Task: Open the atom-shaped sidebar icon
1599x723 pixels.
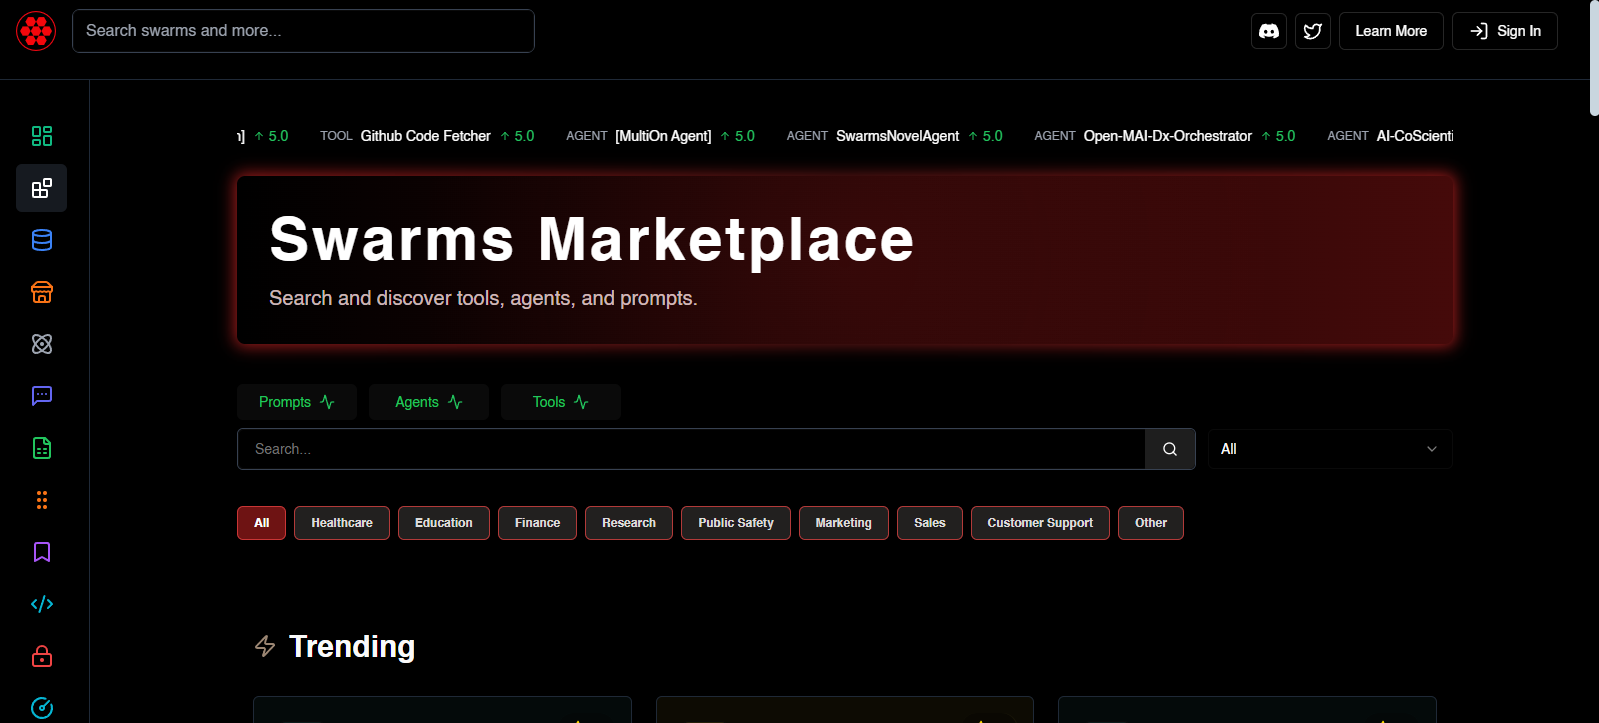Action: tap(42, 344)
